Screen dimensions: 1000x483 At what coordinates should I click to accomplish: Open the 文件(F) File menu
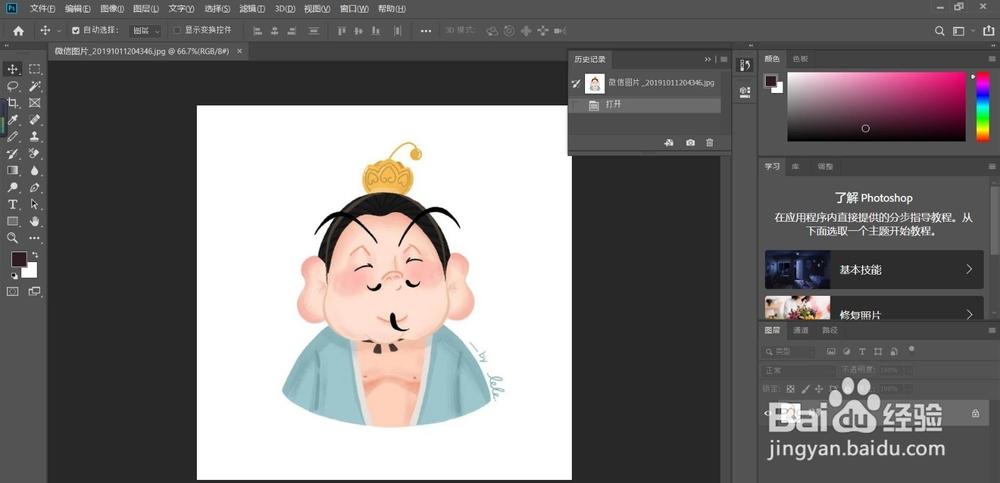(x=42, y=9)
